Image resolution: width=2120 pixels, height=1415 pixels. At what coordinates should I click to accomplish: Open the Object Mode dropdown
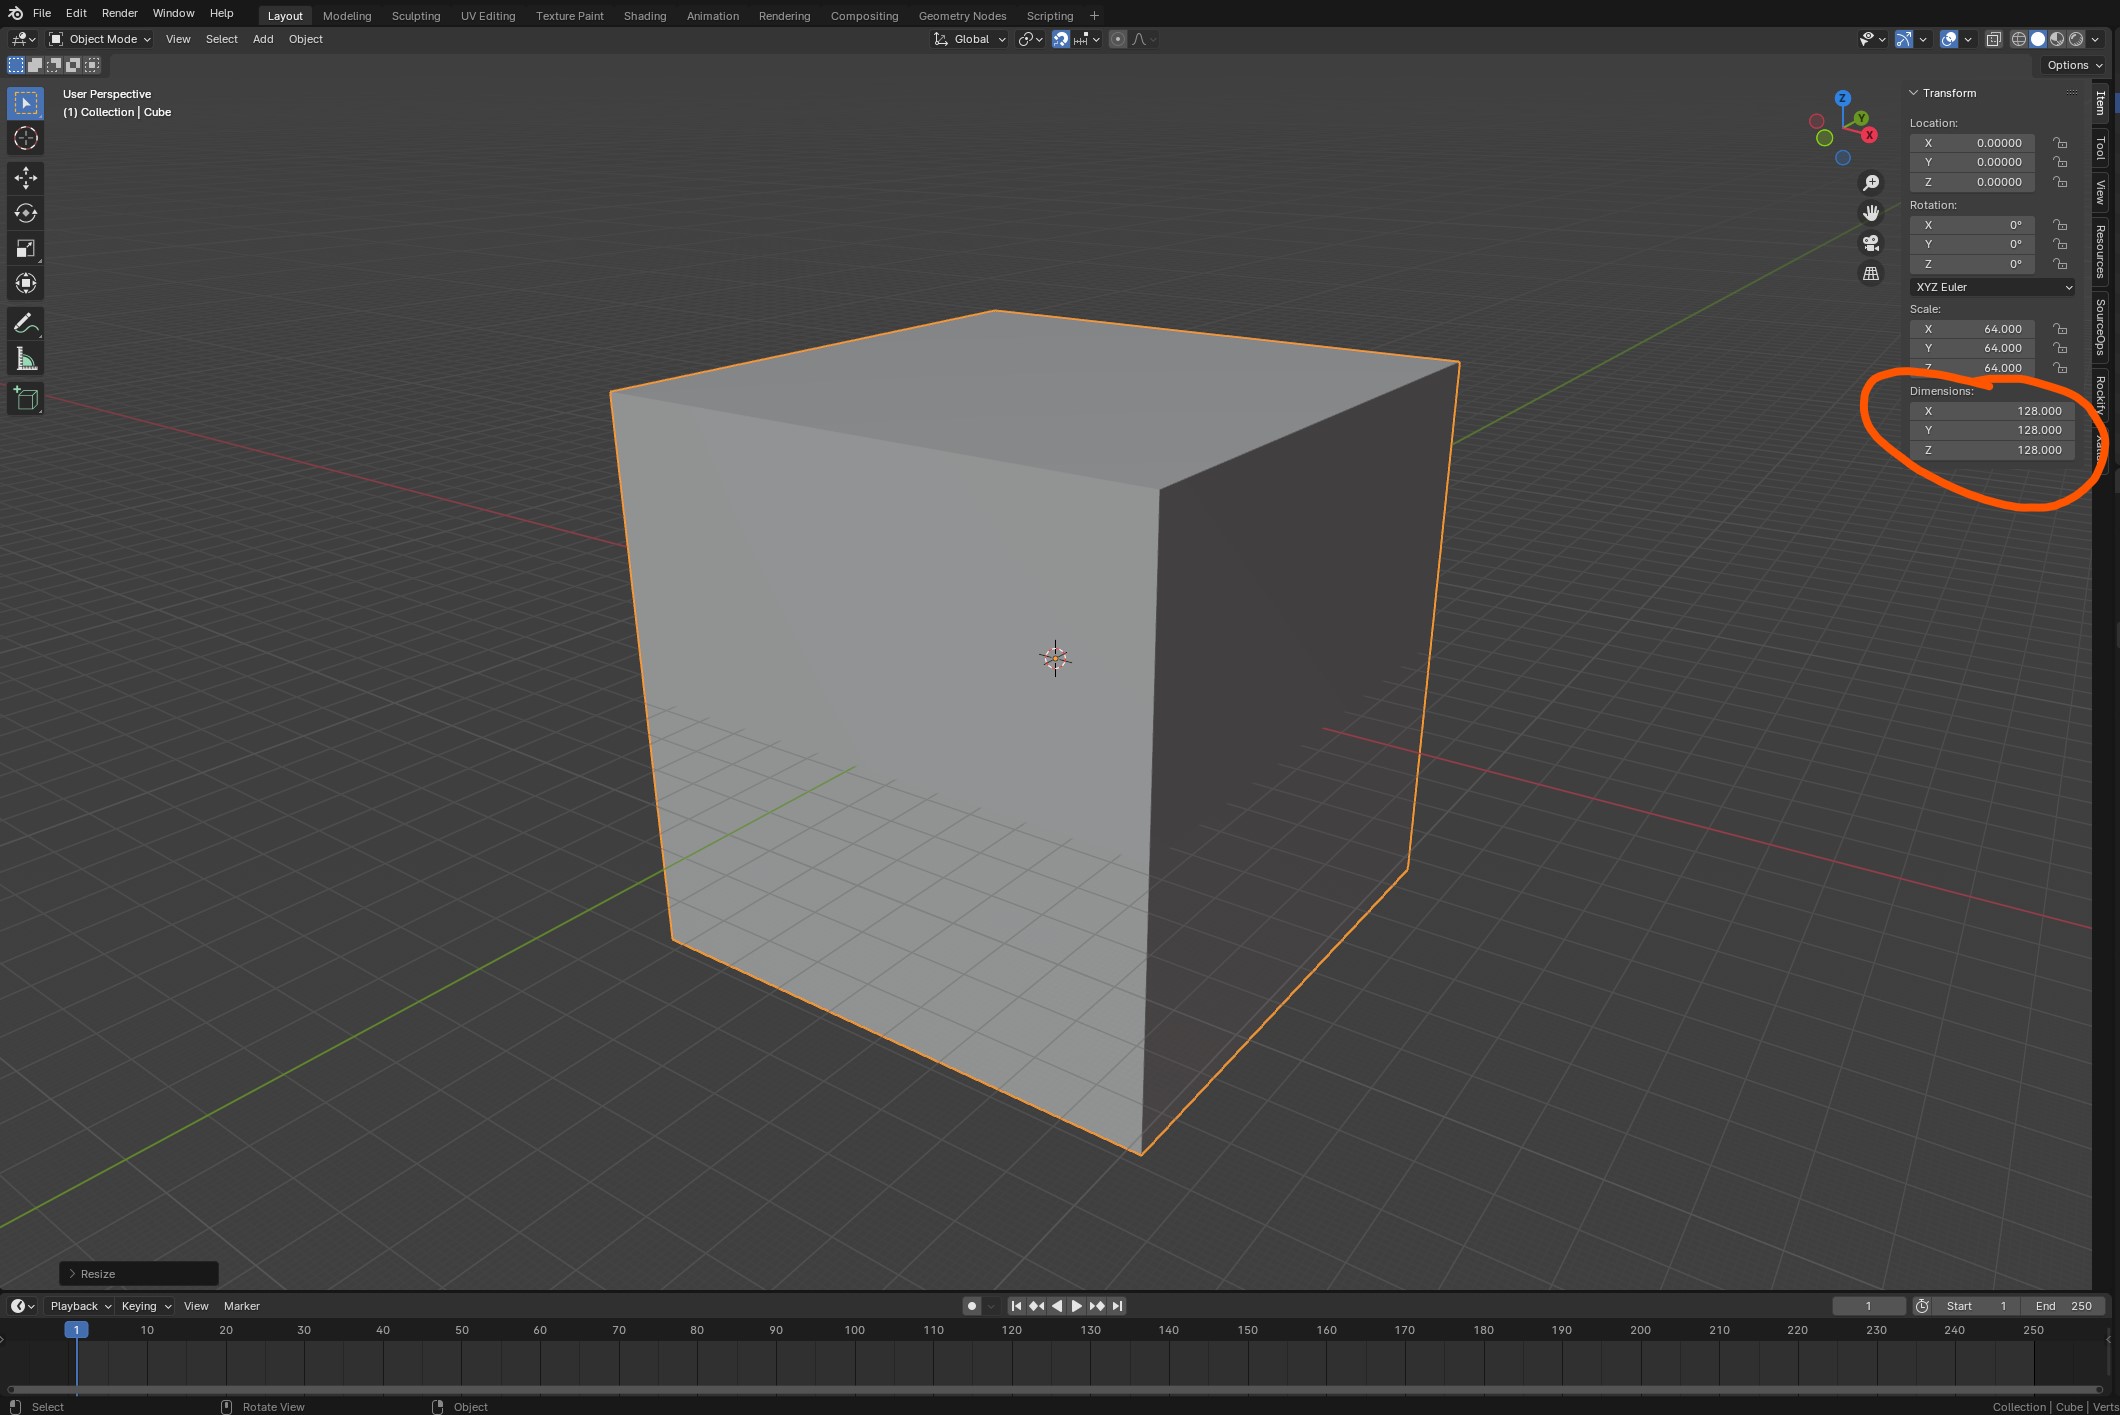tap(100, 39)
